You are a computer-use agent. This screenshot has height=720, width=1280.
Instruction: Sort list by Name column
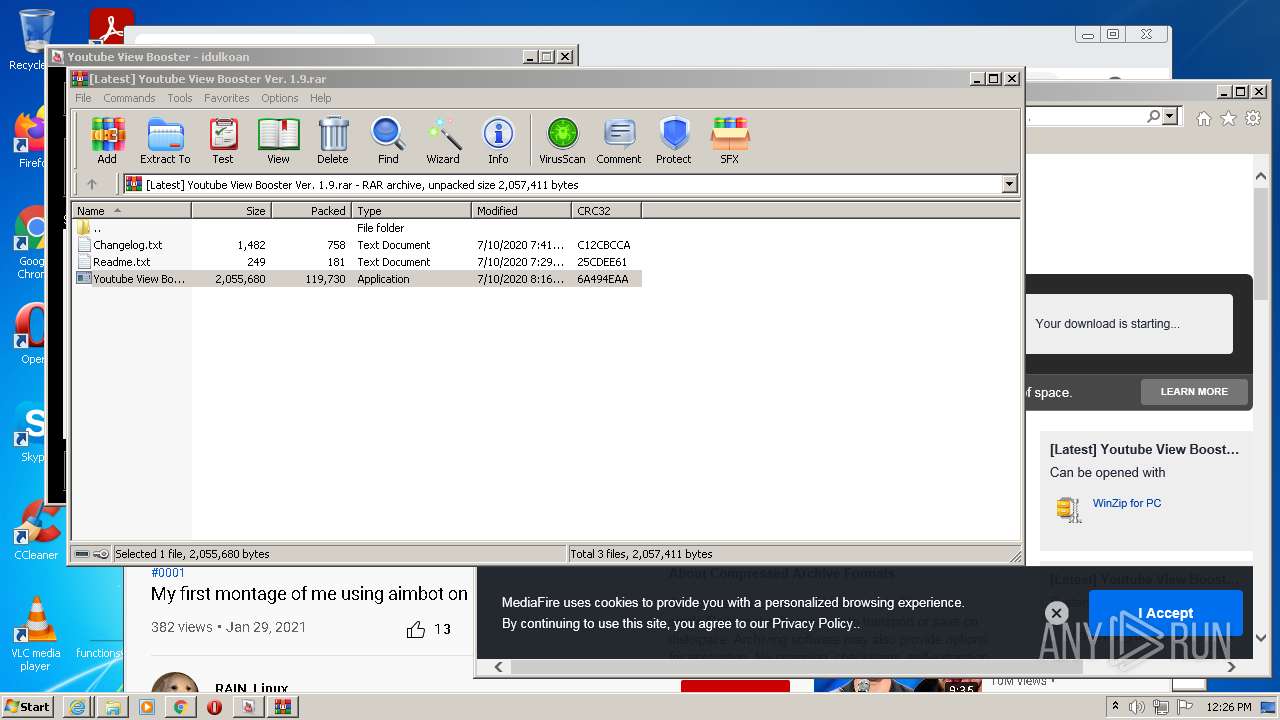click(131, 210)
